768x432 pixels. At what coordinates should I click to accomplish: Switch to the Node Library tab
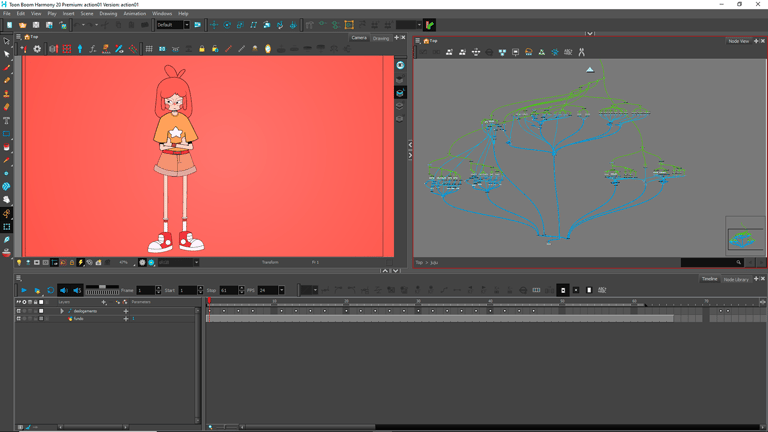736,279
